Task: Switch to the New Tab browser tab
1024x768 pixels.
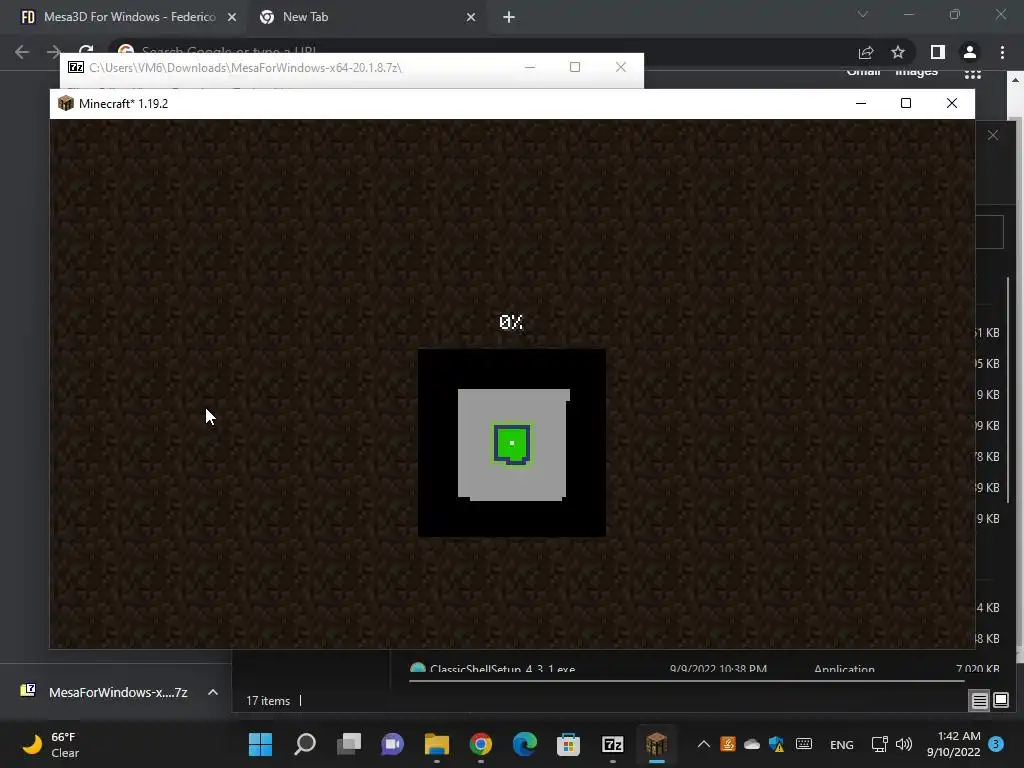Action: [366, 17]
